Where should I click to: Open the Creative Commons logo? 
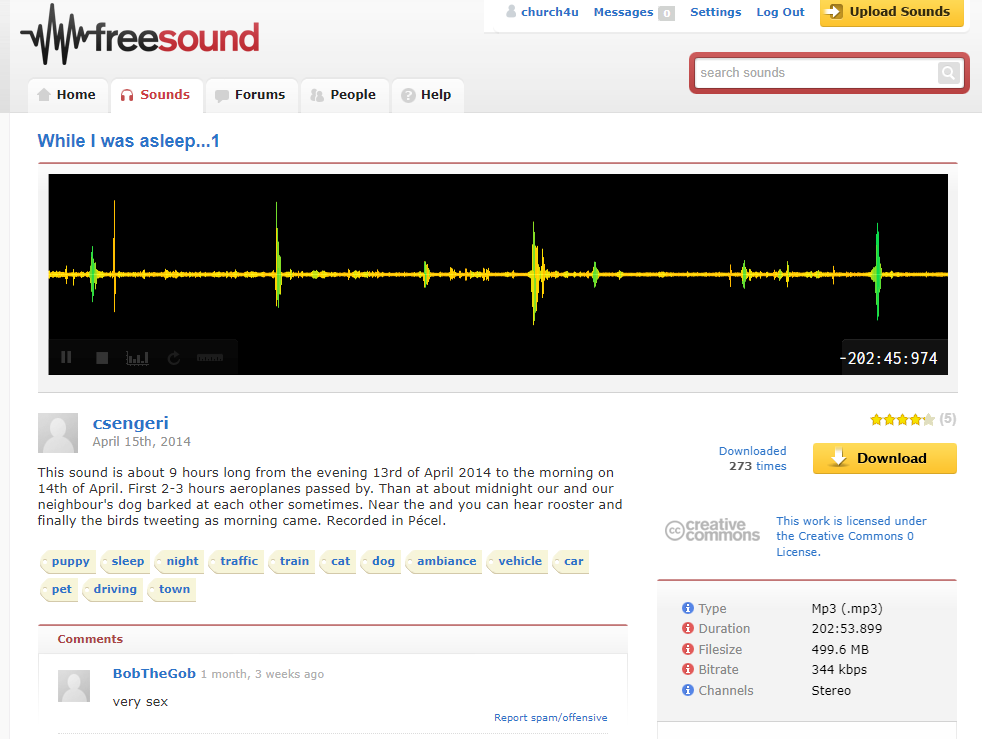click(x=712, y=530)
